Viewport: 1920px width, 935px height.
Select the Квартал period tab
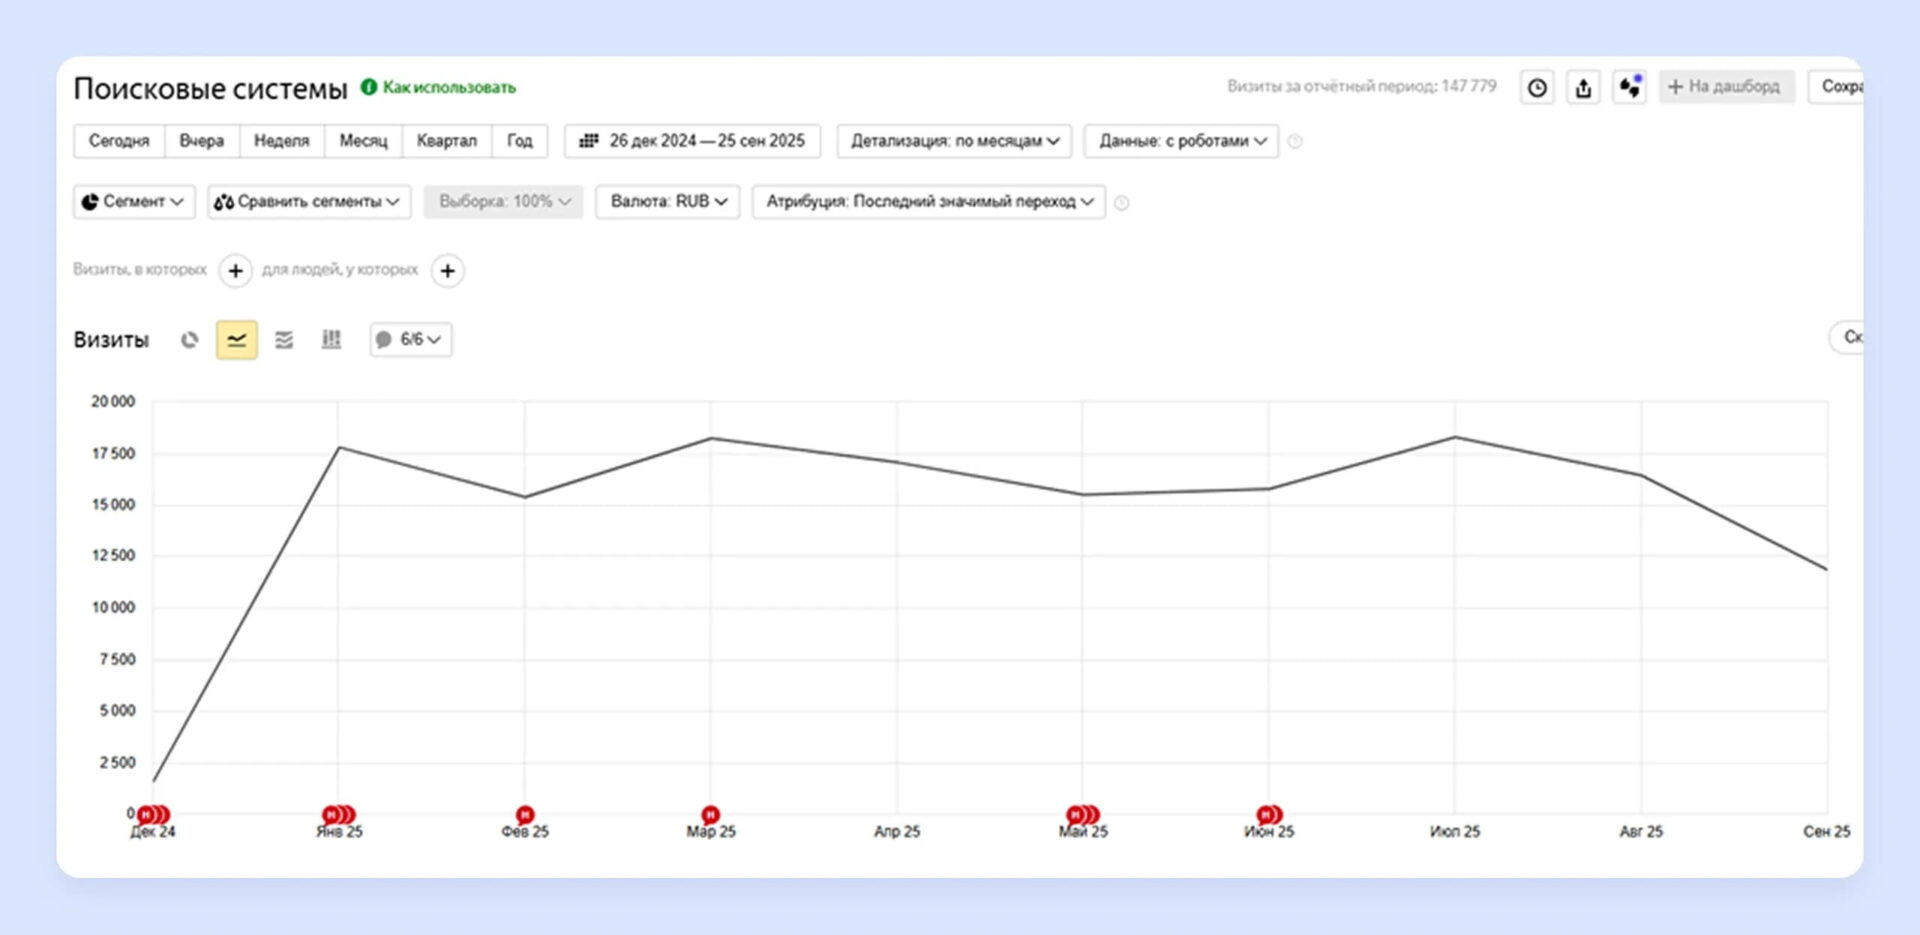point(446,141)
